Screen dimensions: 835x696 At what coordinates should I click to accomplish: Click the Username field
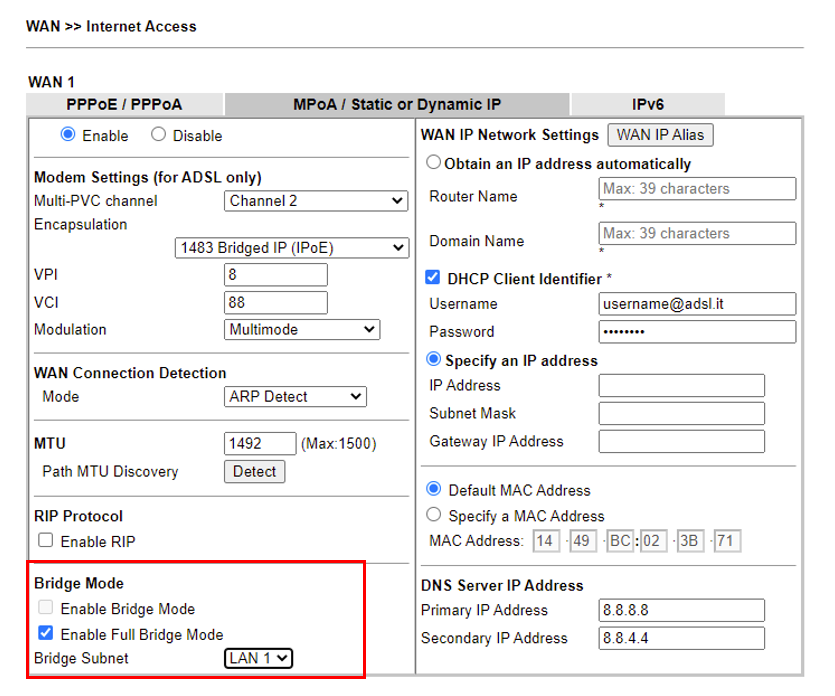(697, 304)
